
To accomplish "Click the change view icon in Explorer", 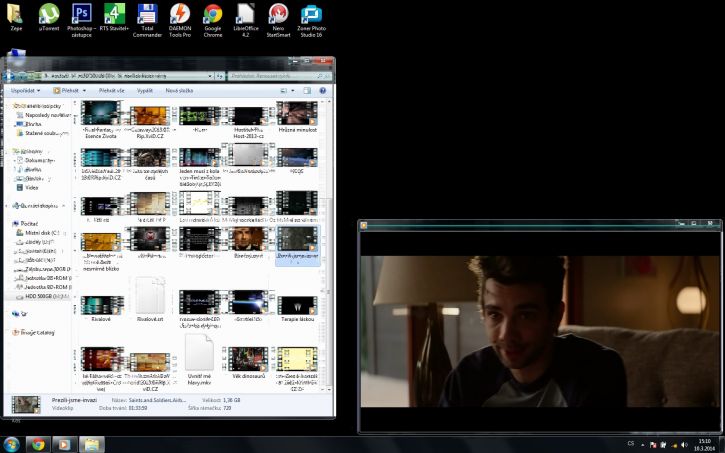I will 284,91.
